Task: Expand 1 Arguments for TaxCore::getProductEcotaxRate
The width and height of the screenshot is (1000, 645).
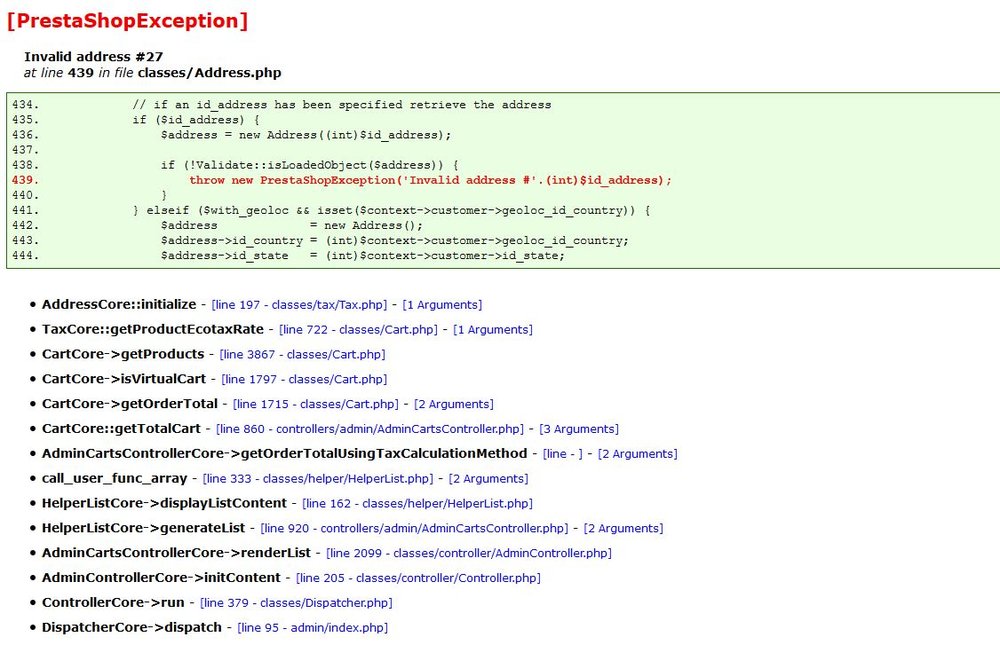Action: (x=493, y=330)
